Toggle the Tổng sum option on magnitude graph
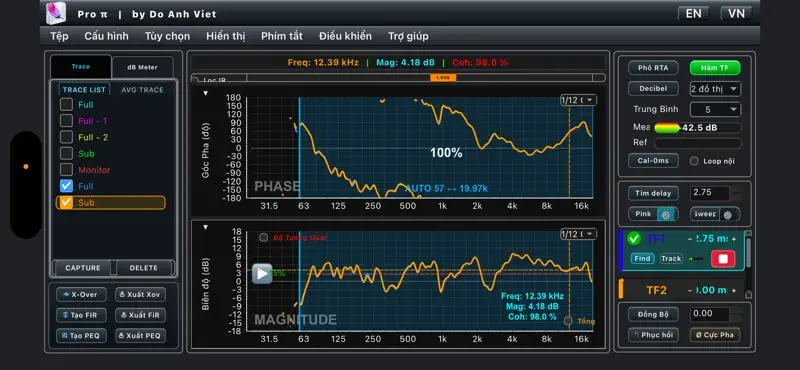The height and width of the screenshot is (370, 800). pos(568,320)
